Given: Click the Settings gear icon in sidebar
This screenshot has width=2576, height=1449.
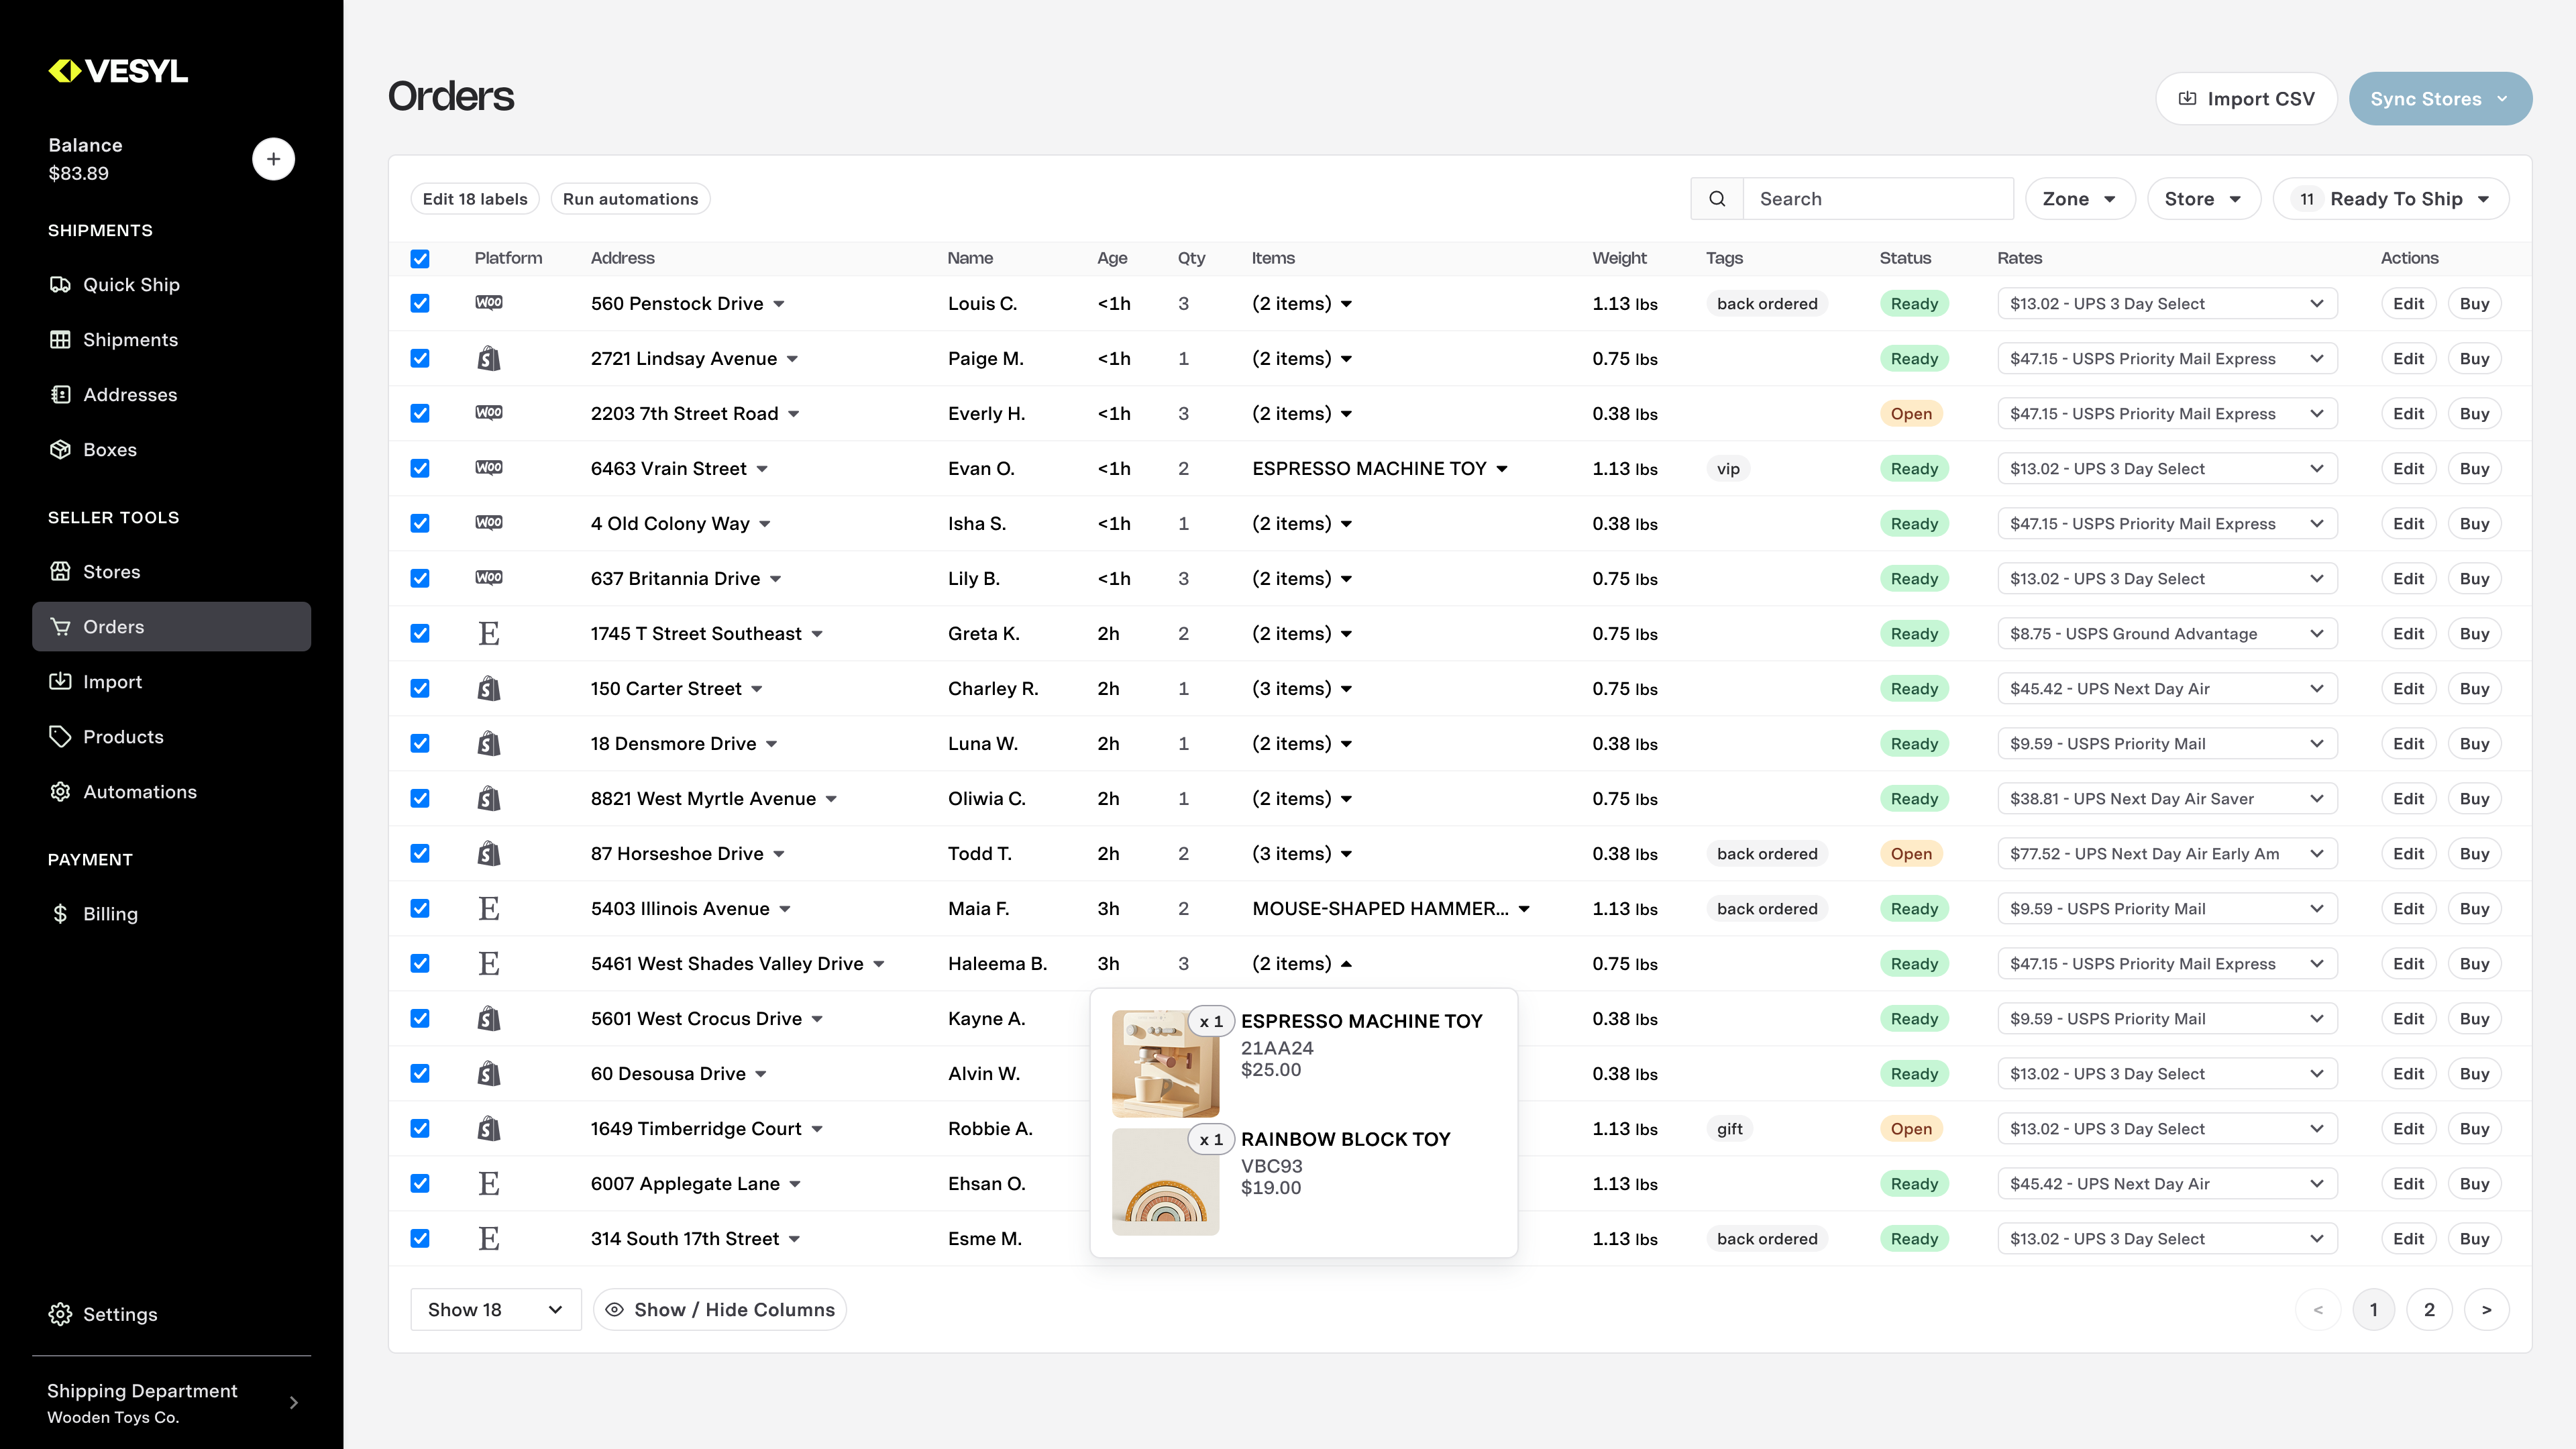Looking at the screenshot, I should 60,1314.
